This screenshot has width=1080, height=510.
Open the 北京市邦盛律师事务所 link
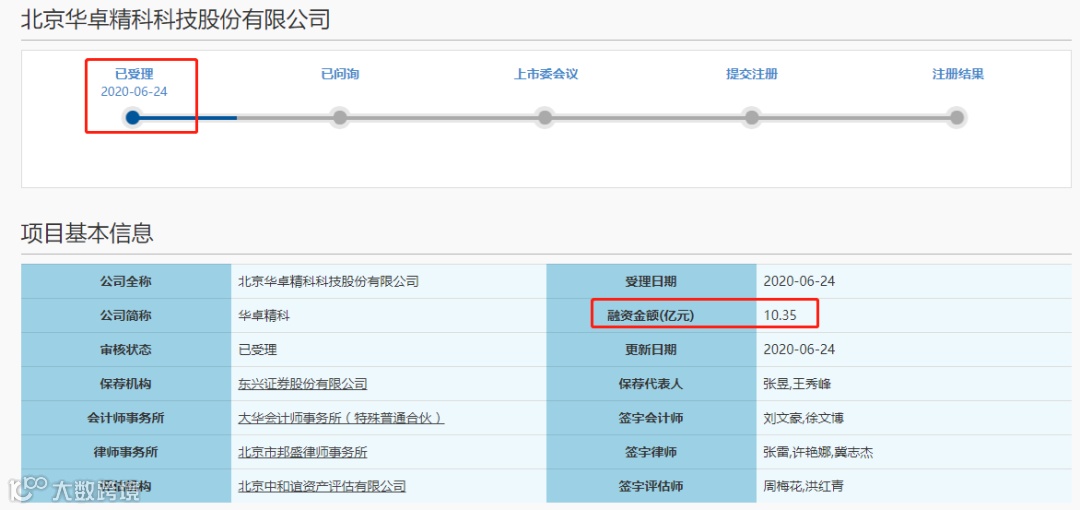point(302,452)
